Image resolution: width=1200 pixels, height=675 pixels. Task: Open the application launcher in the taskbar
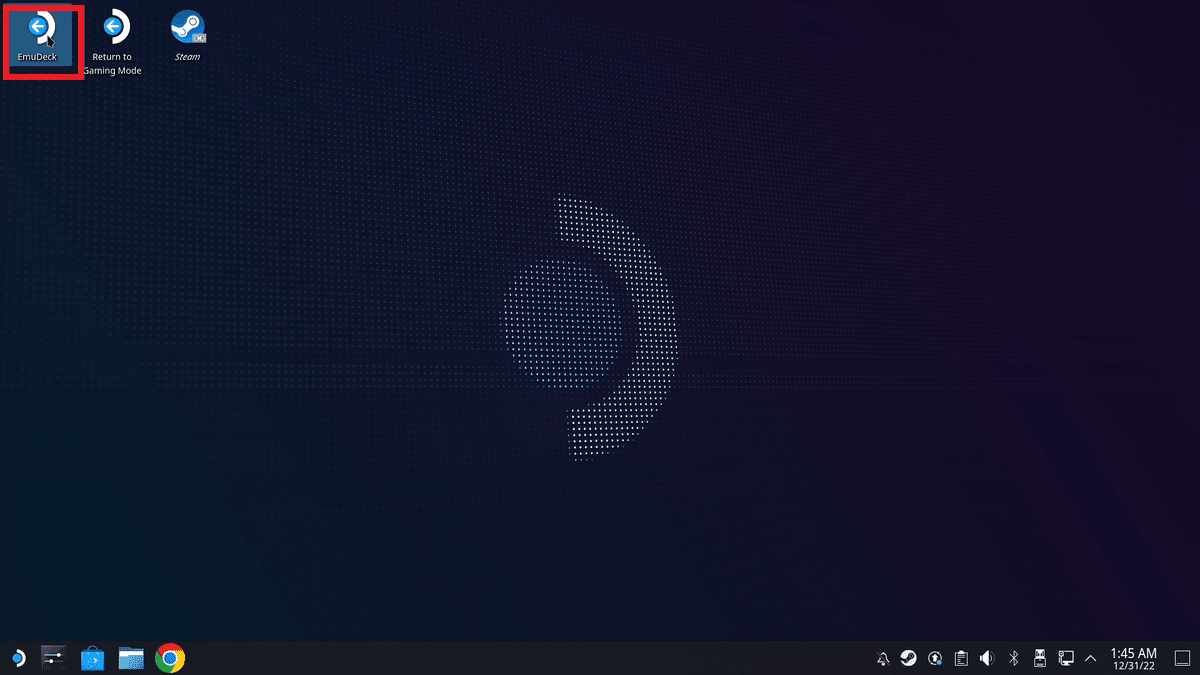tap(18, 658)
